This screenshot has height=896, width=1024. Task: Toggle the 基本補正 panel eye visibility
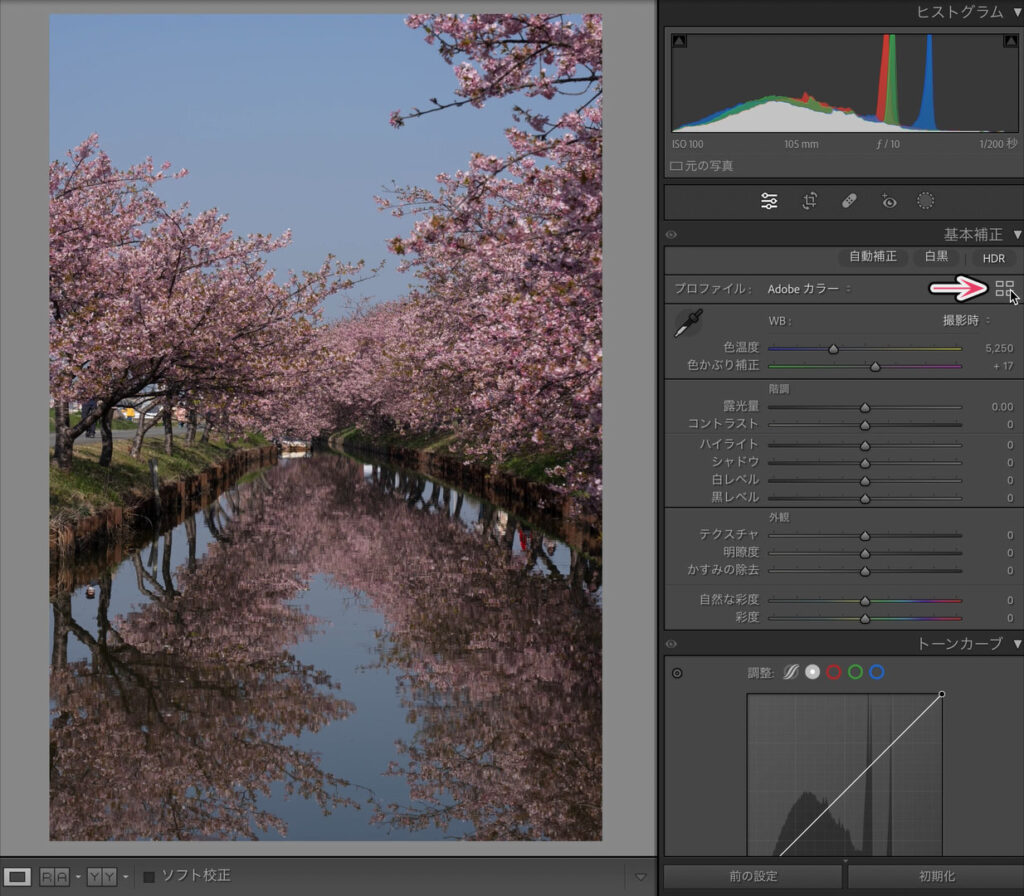pyautogui.click(x=671, y=235)
